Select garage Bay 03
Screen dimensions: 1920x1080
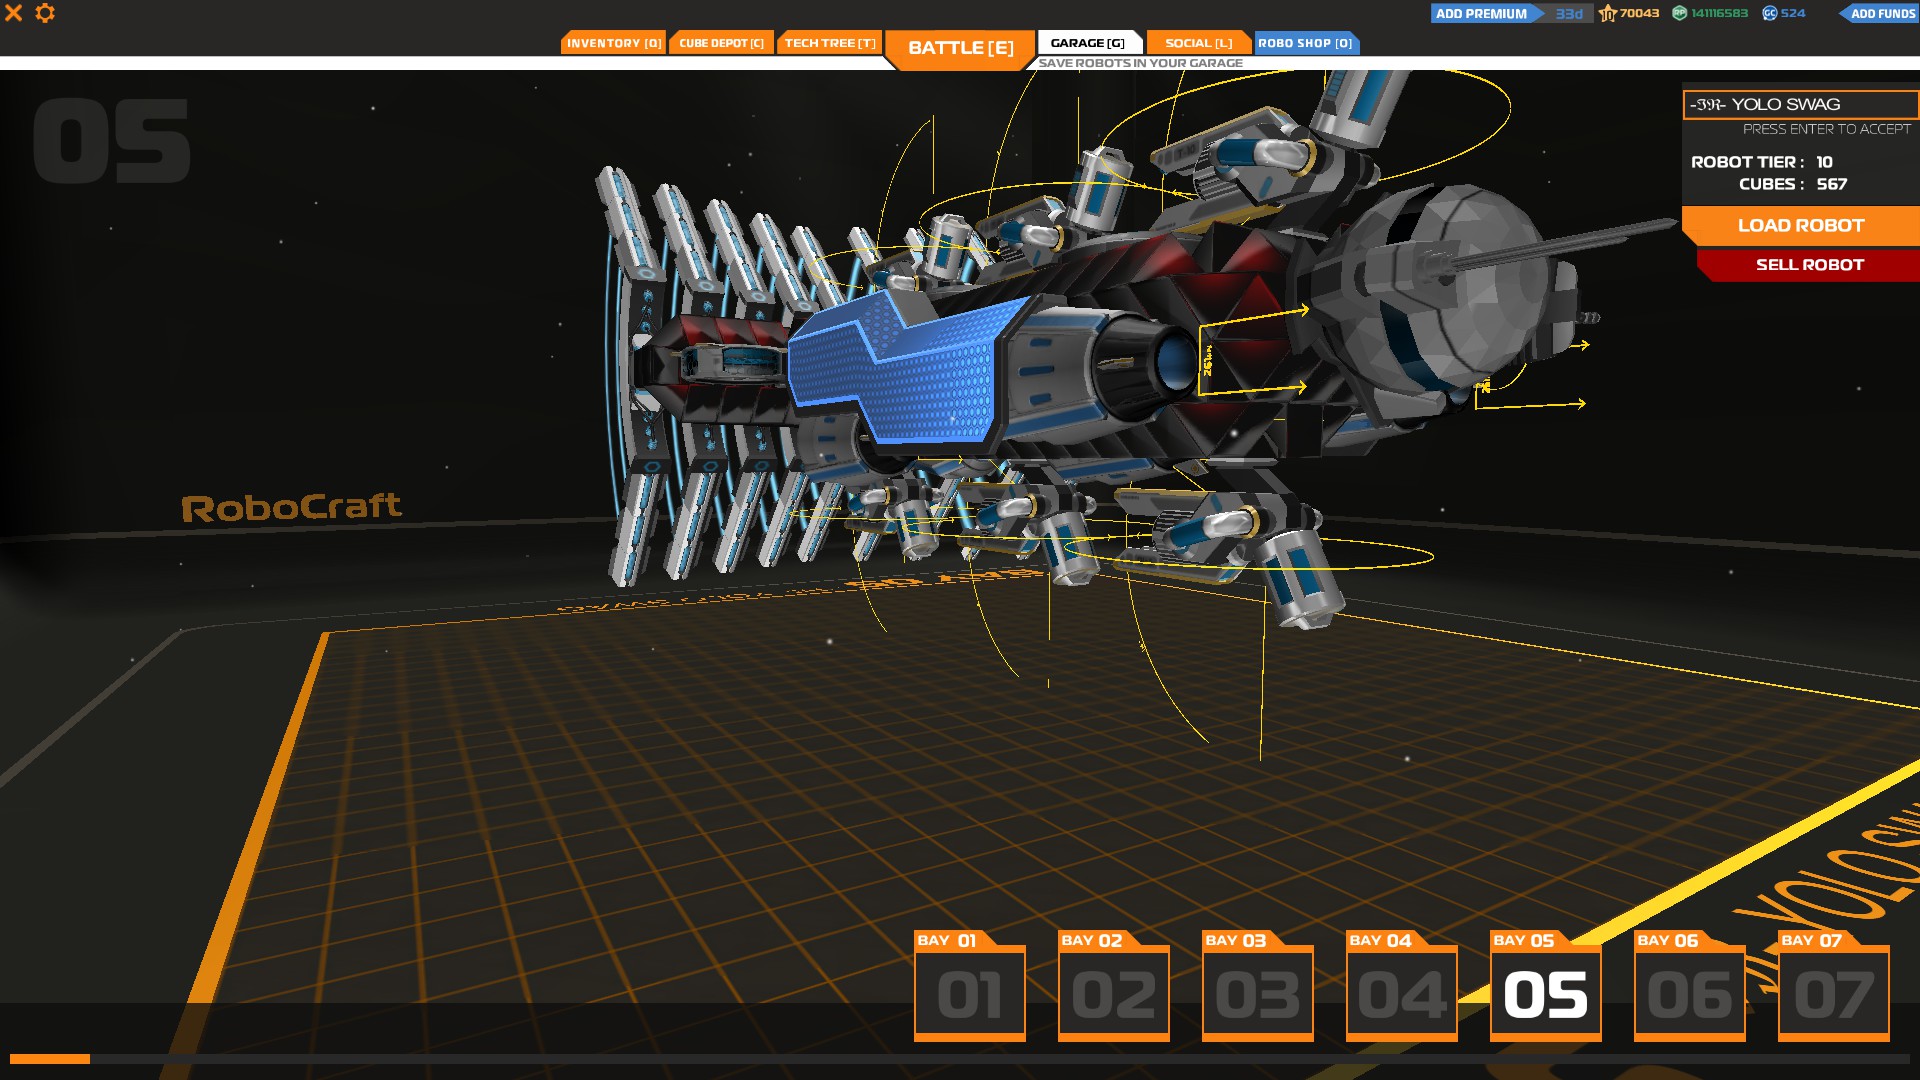tap(1257, 986)
